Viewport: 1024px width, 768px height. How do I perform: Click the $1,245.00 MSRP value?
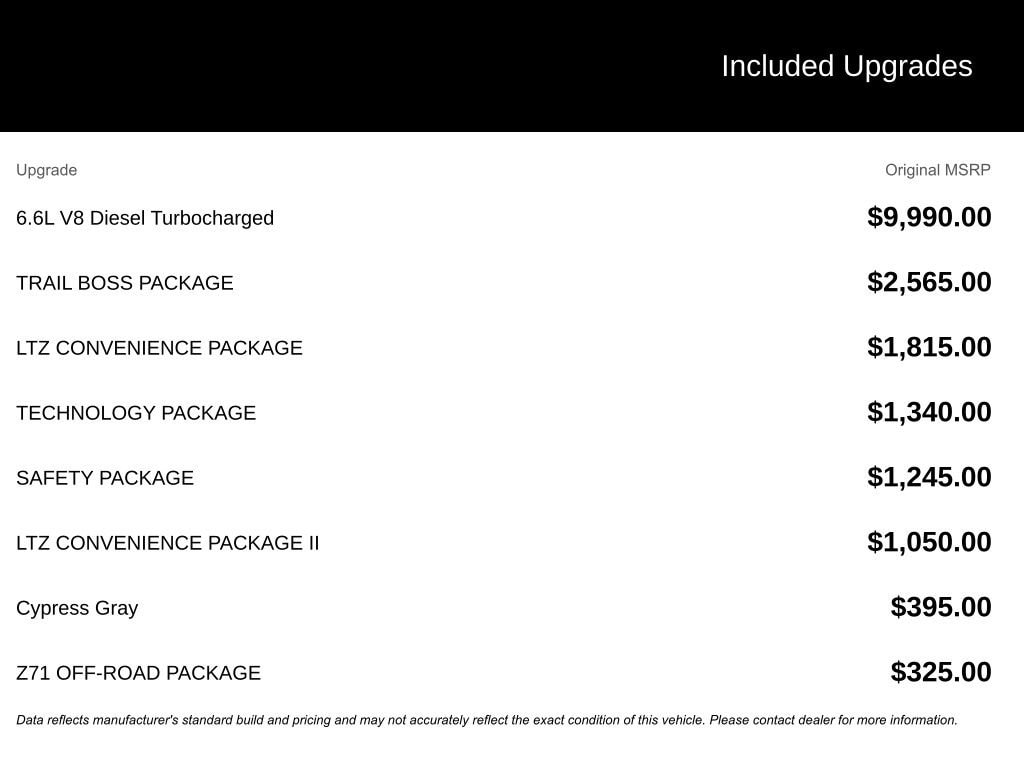tap(929, 477)
